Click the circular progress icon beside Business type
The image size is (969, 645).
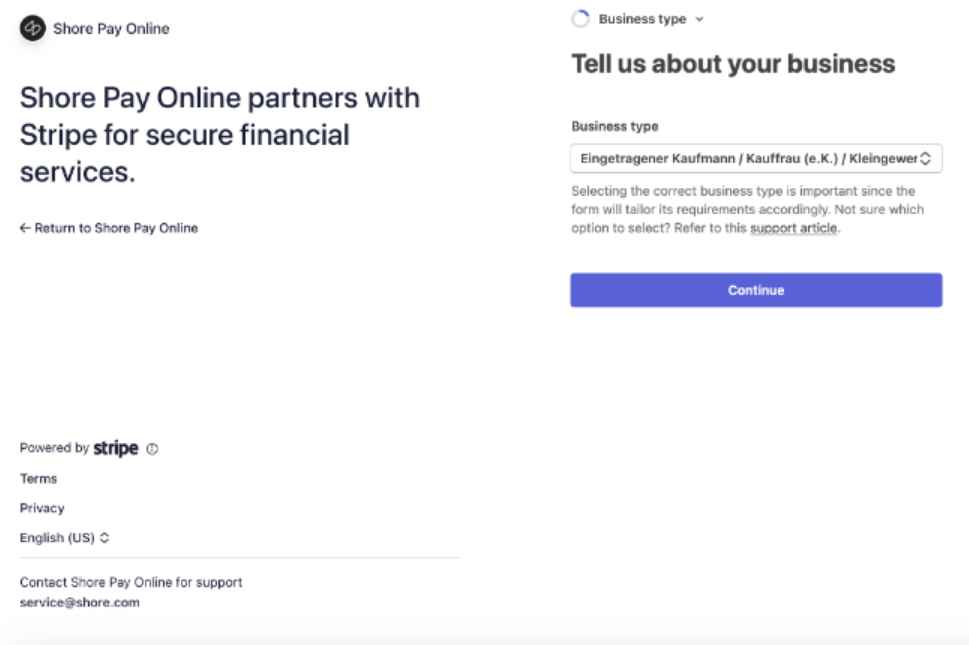(580, 19)
